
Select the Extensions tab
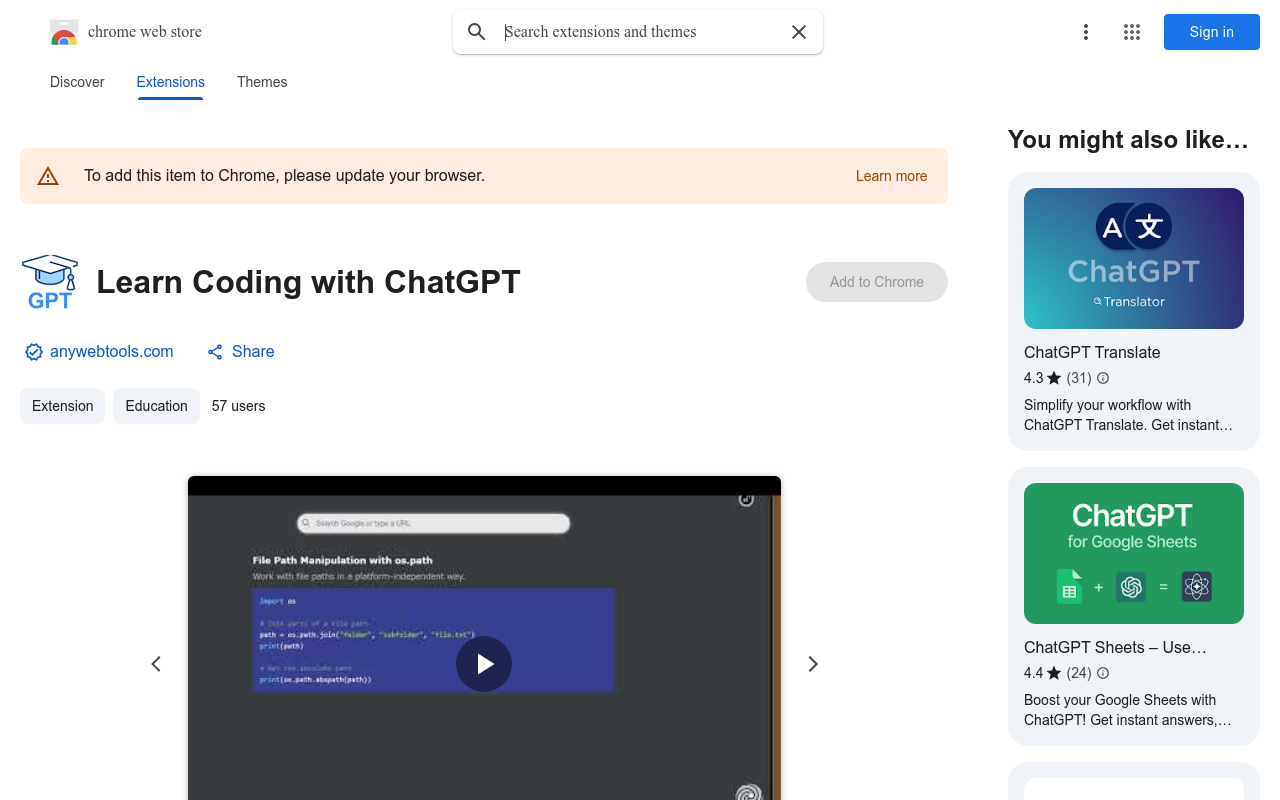coord(171,82)
